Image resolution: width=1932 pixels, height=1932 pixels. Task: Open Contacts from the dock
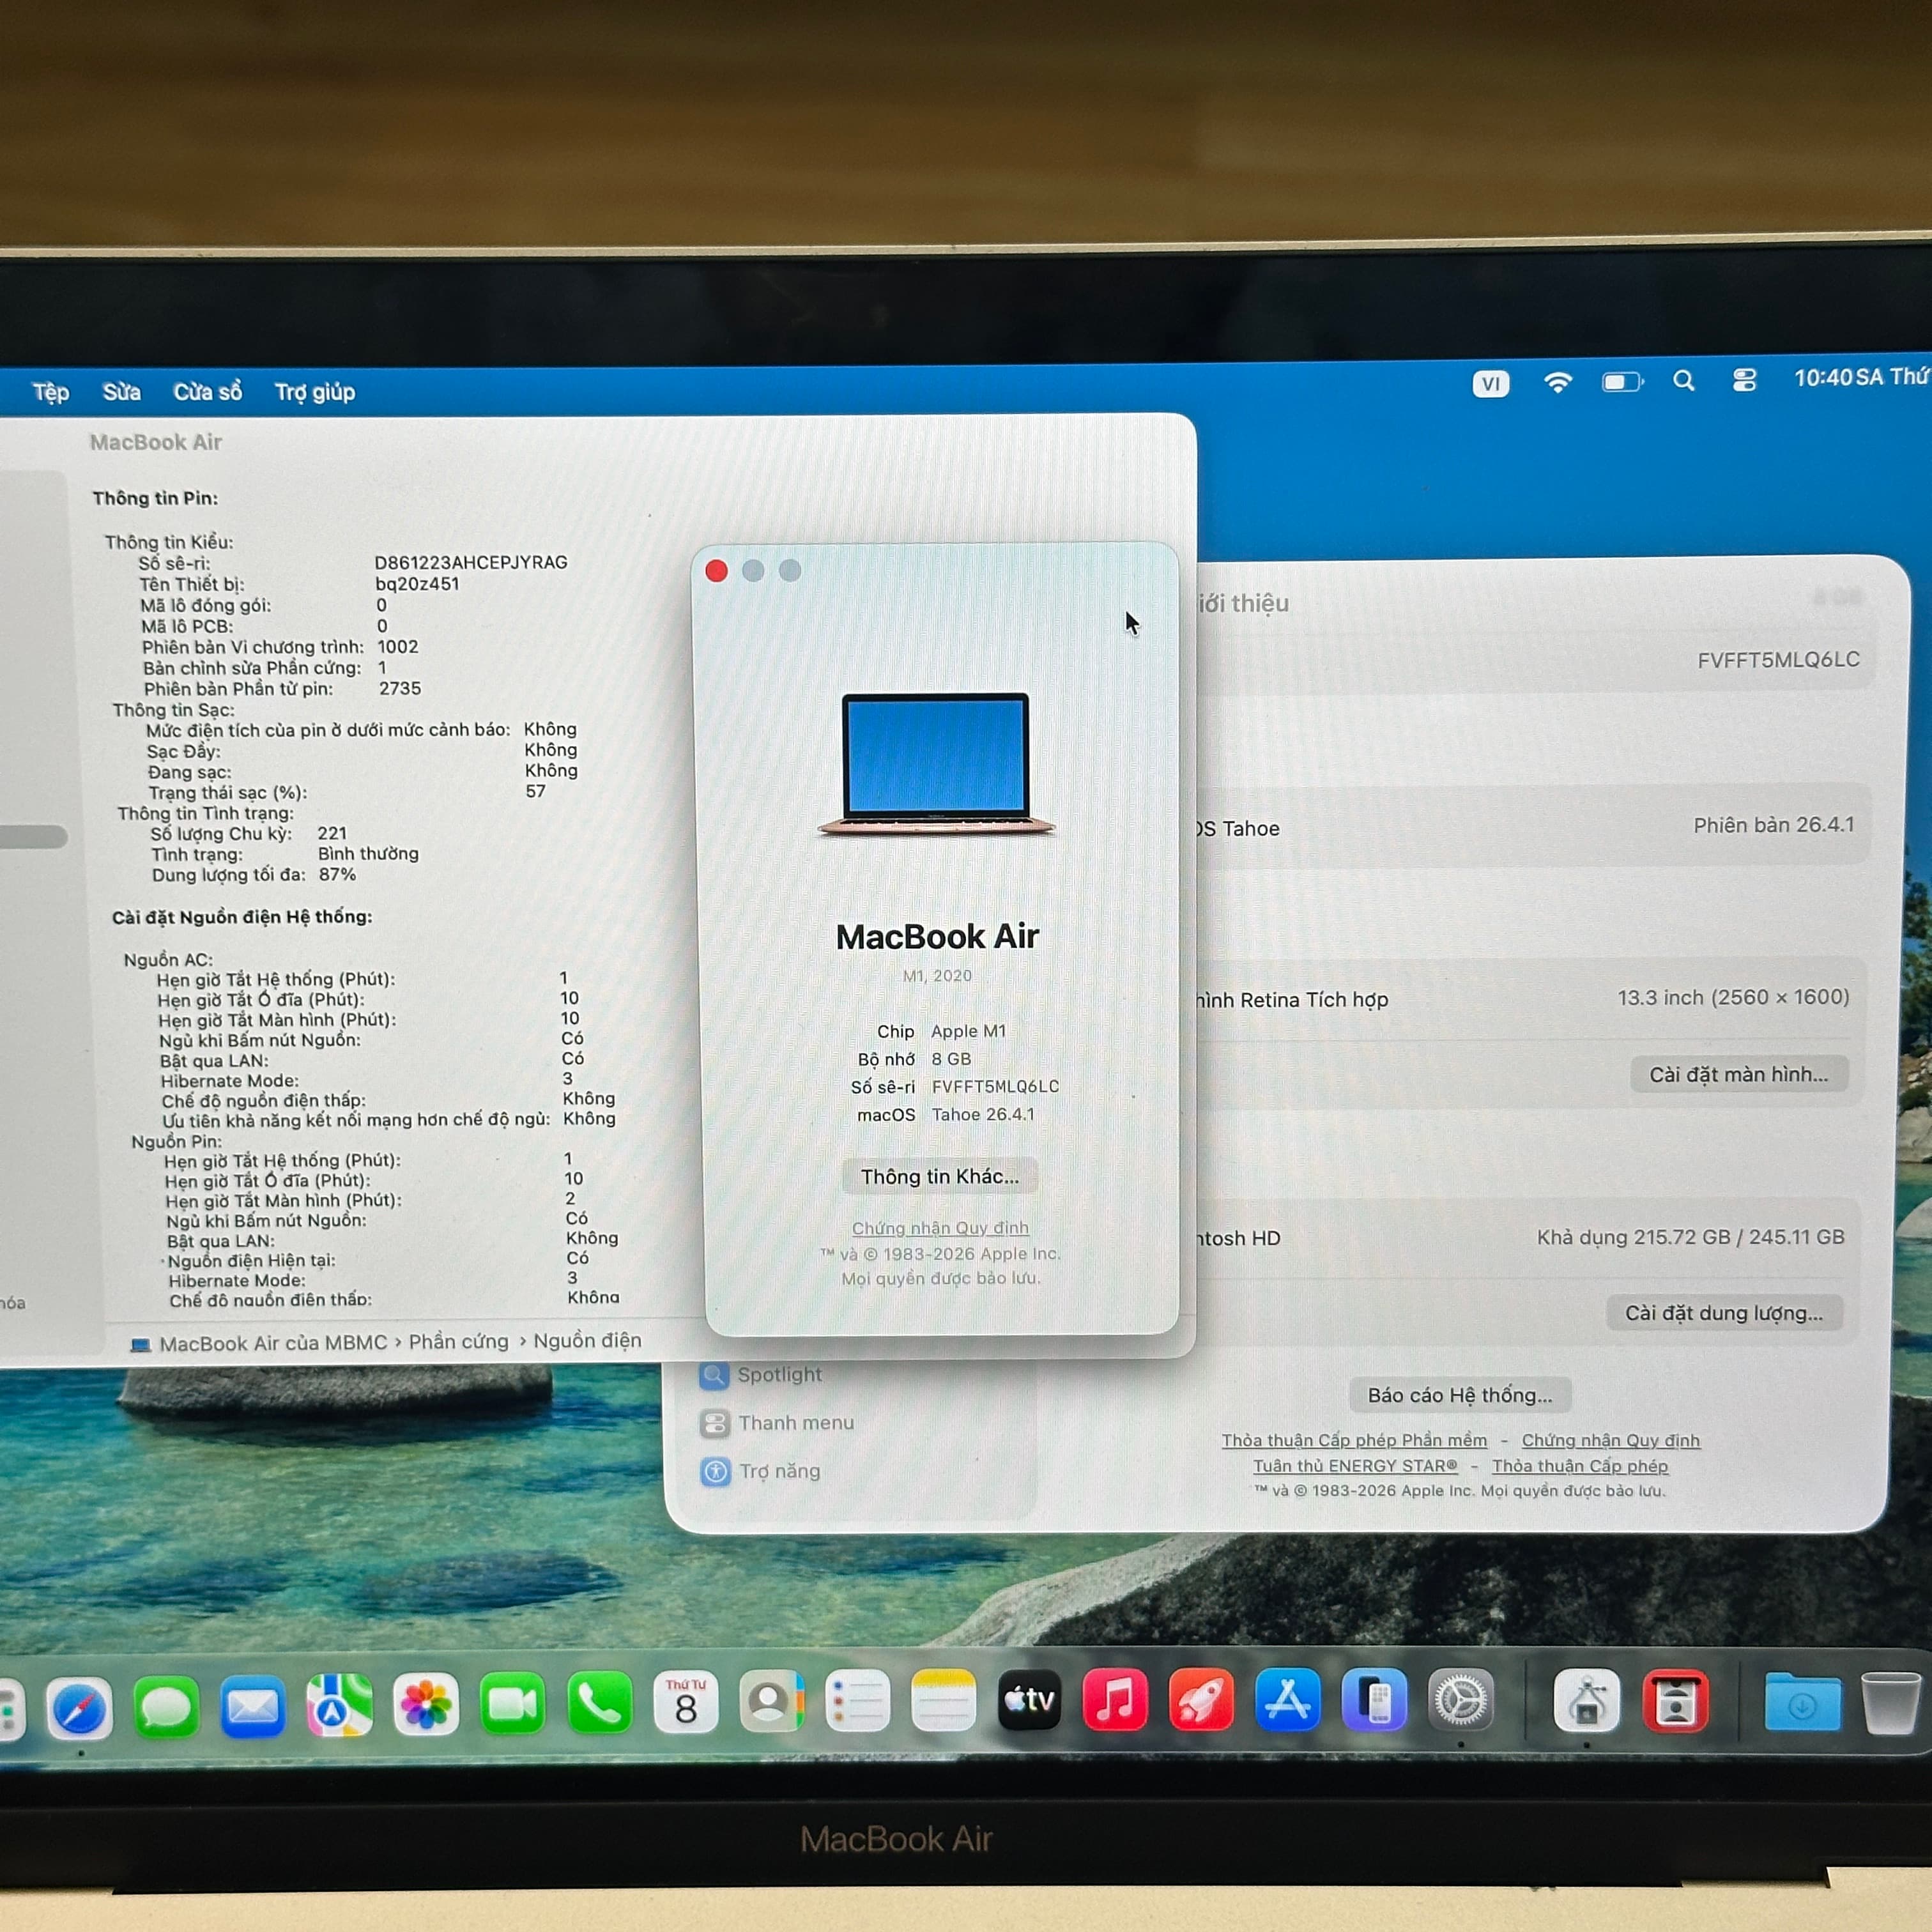(x=772, y=1701)
